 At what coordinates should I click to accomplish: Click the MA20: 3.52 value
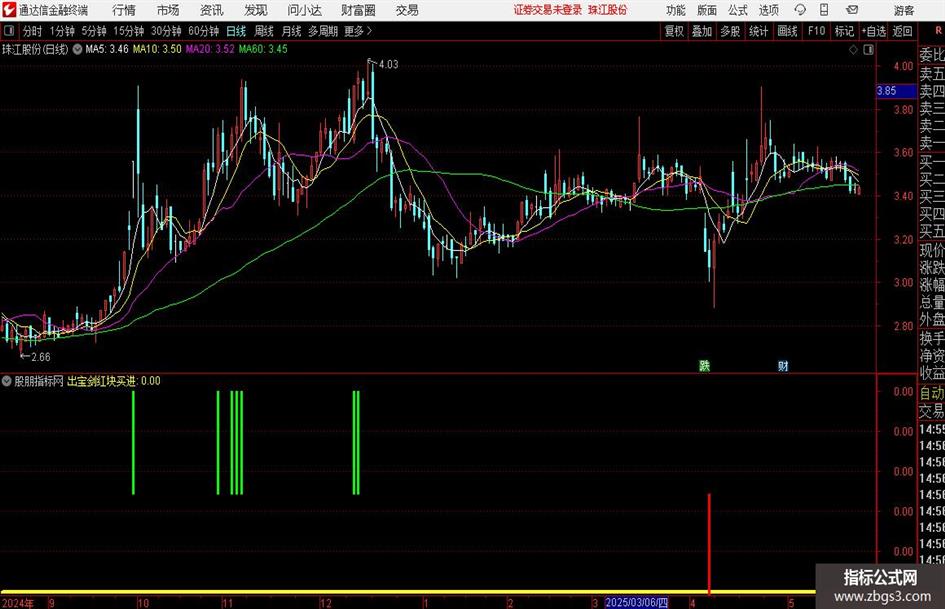[x=210, y=49]
